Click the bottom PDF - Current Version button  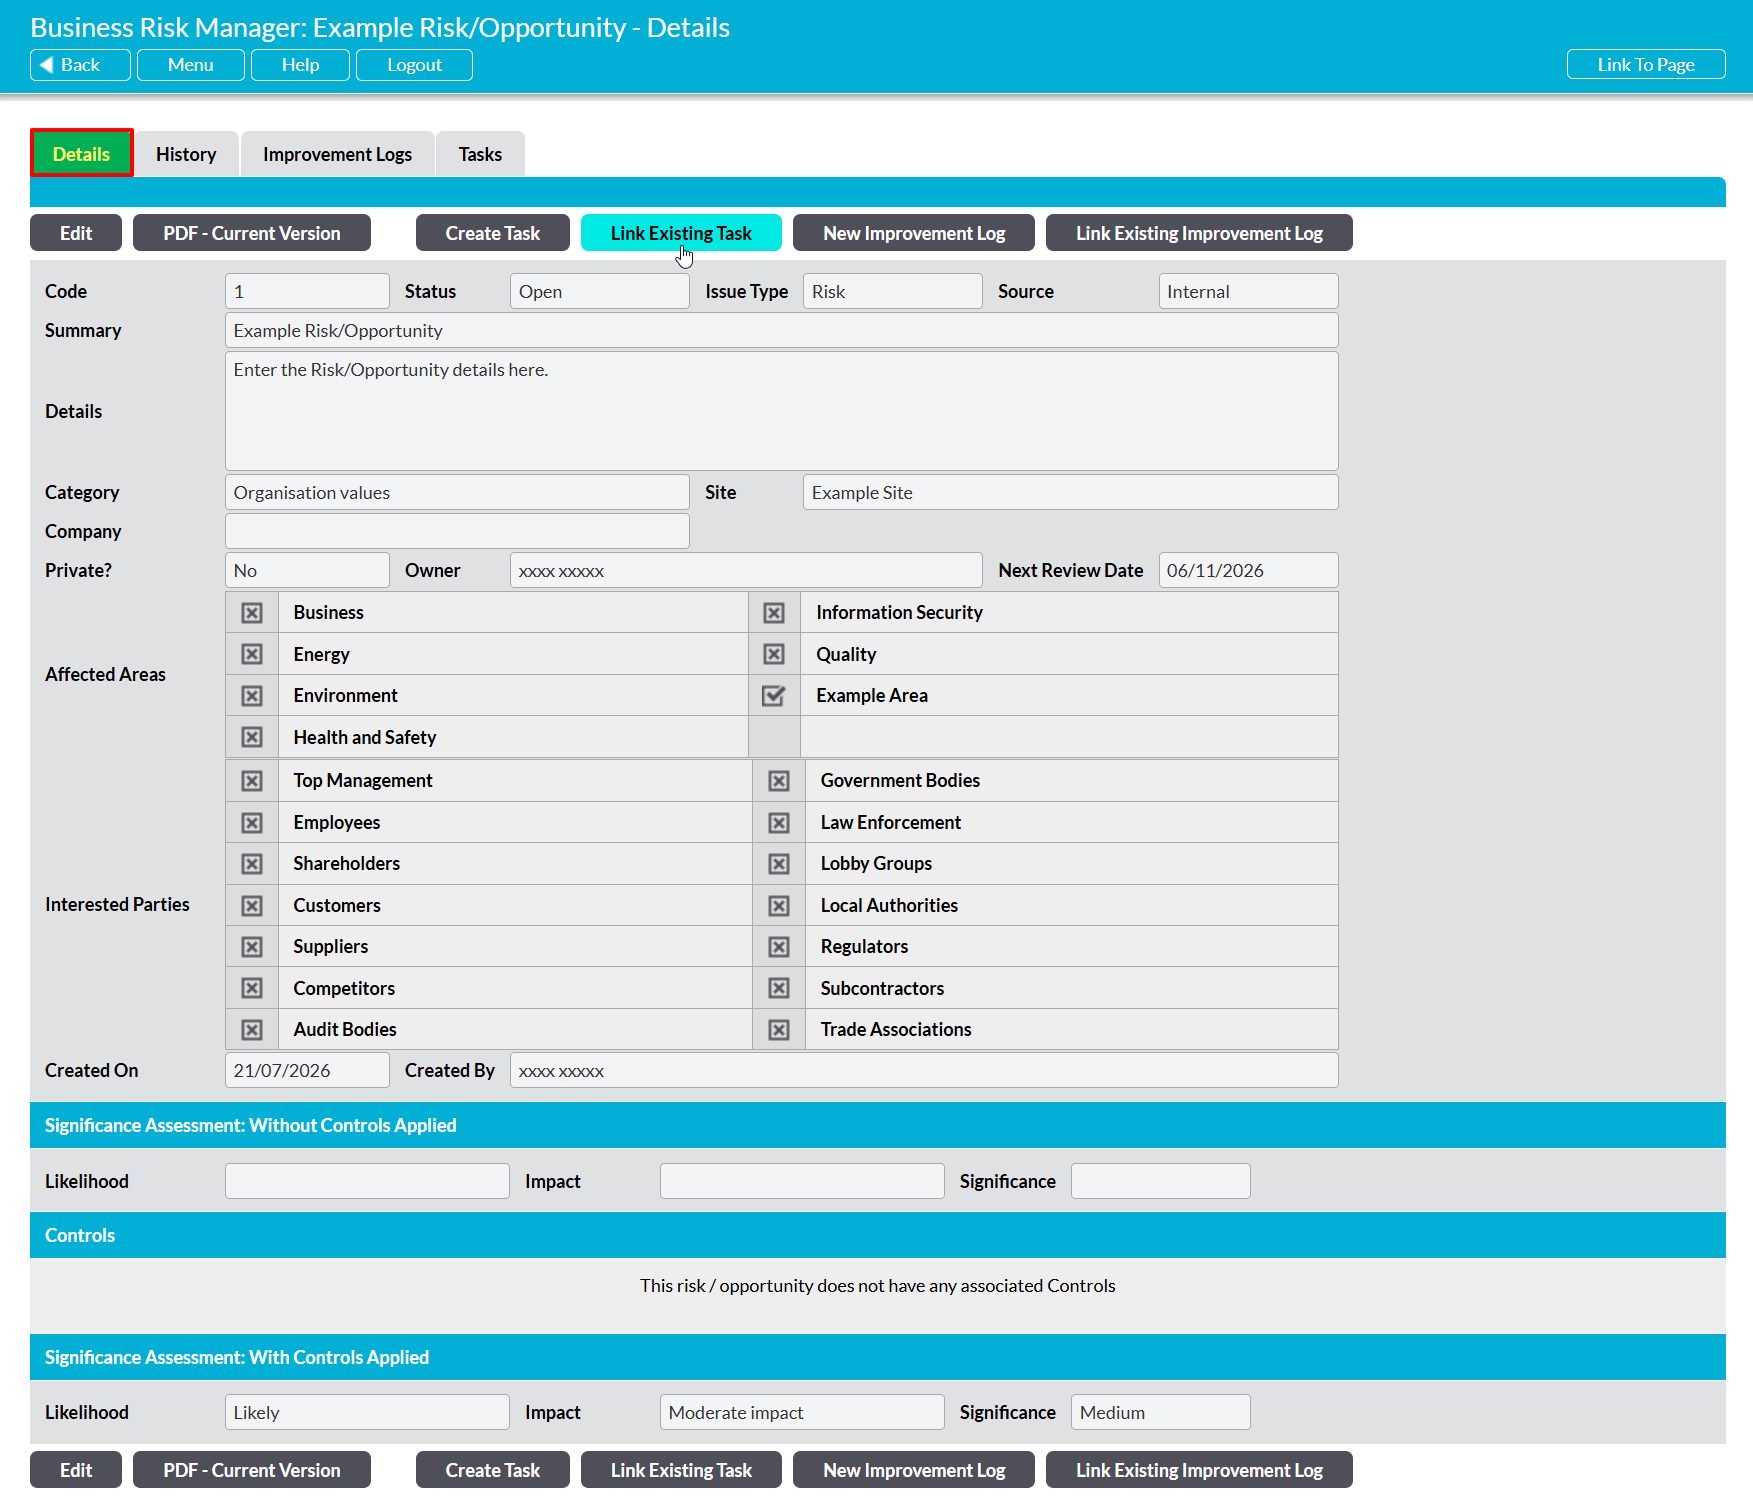point(252,1470)
